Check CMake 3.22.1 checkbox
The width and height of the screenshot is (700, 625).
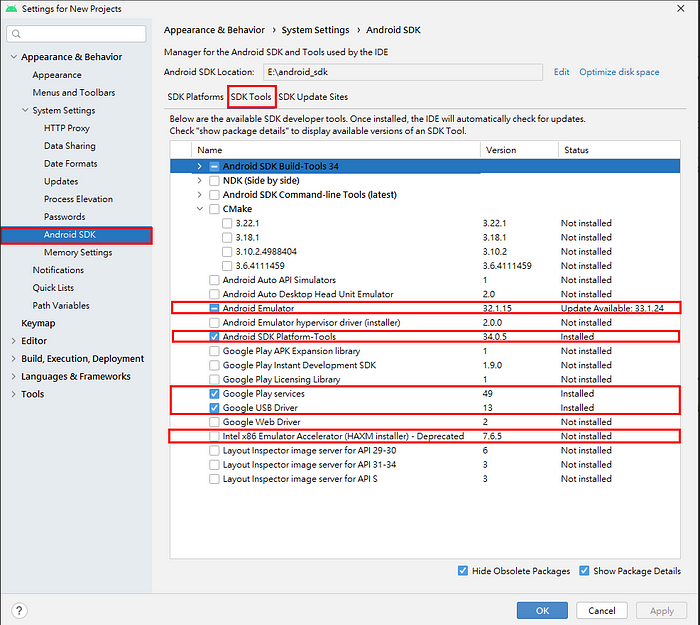click(227, 223)
